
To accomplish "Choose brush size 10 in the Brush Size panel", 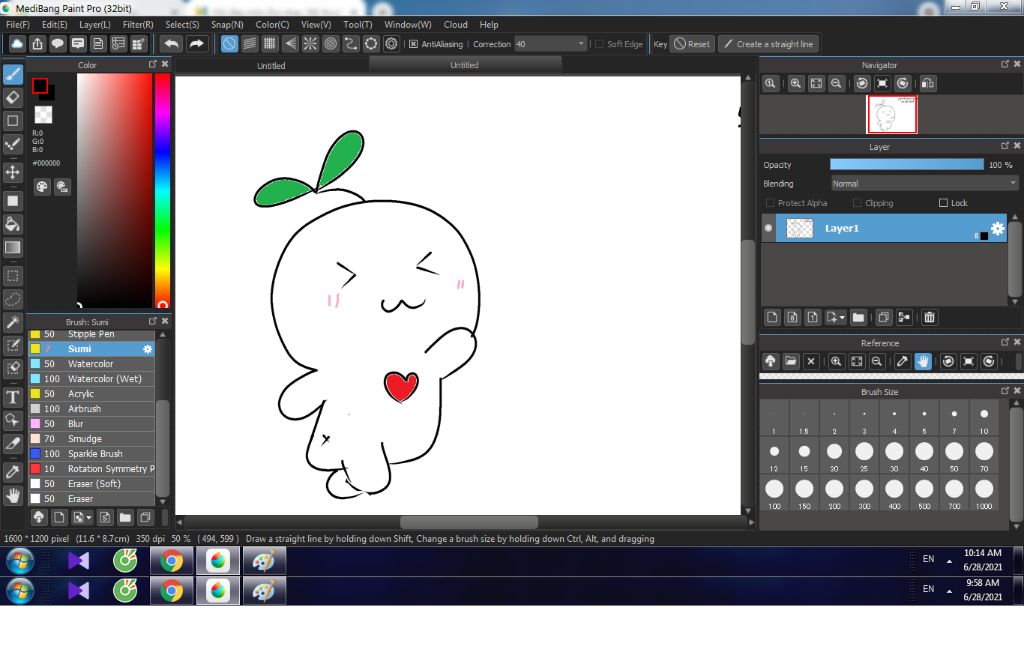I will [x=984, y=419].
